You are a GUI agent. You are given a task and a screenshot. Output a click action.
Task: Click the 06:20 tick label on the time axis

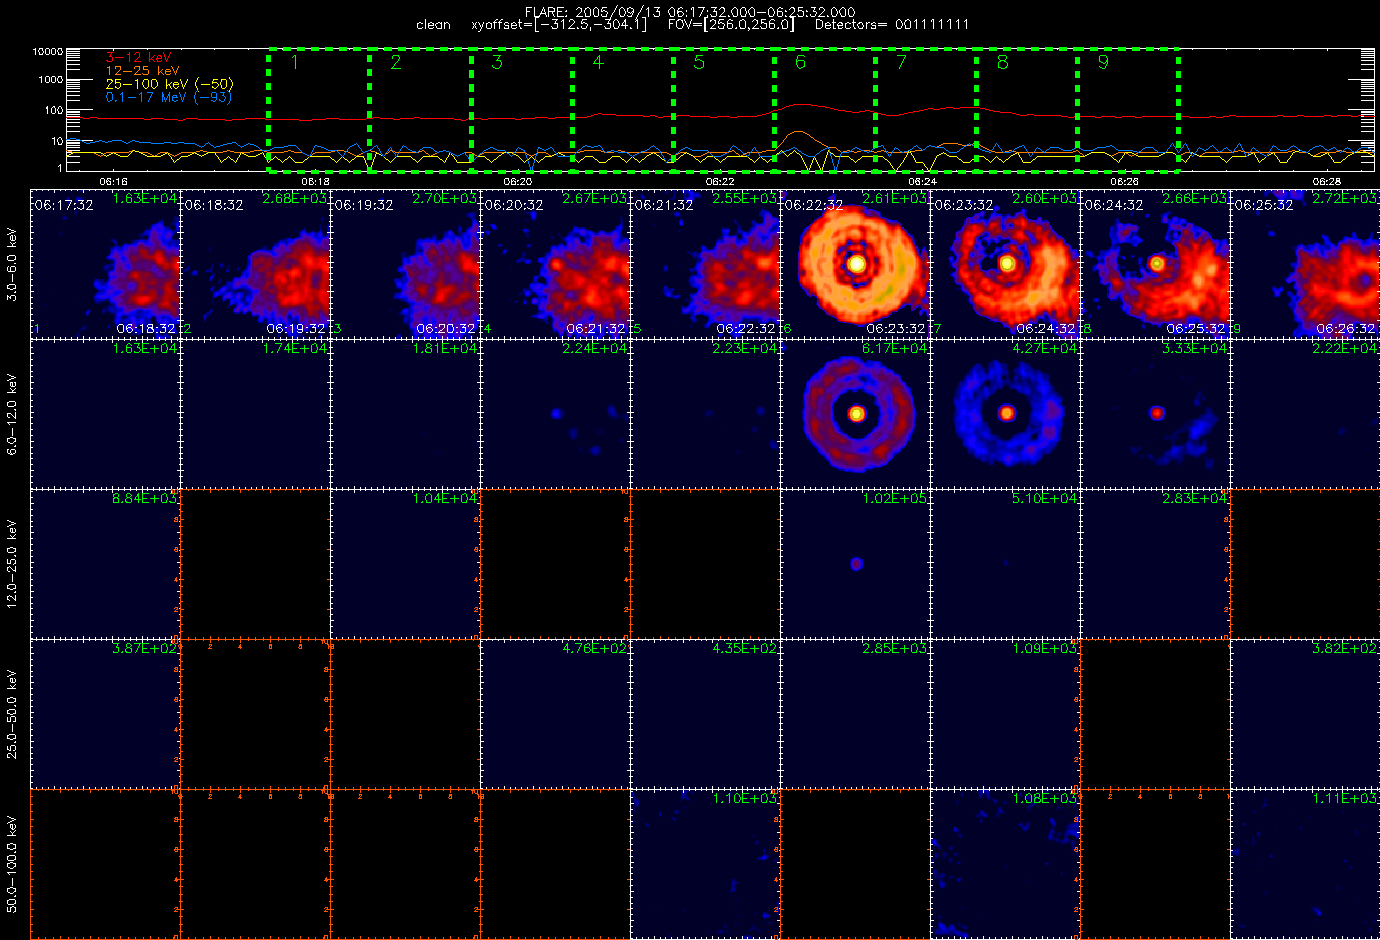coord(517,182)
